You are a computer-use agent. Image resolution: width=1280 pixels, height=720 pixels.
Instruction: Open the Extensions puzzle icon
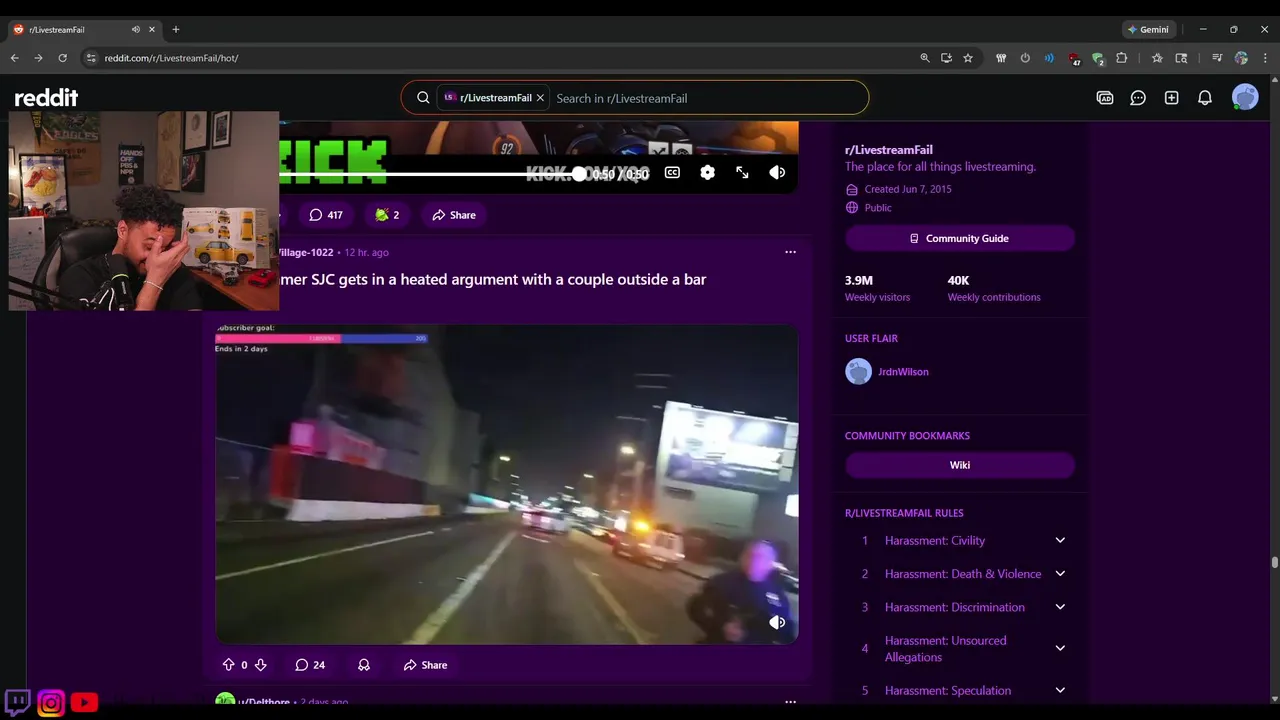pos(1121,58)
